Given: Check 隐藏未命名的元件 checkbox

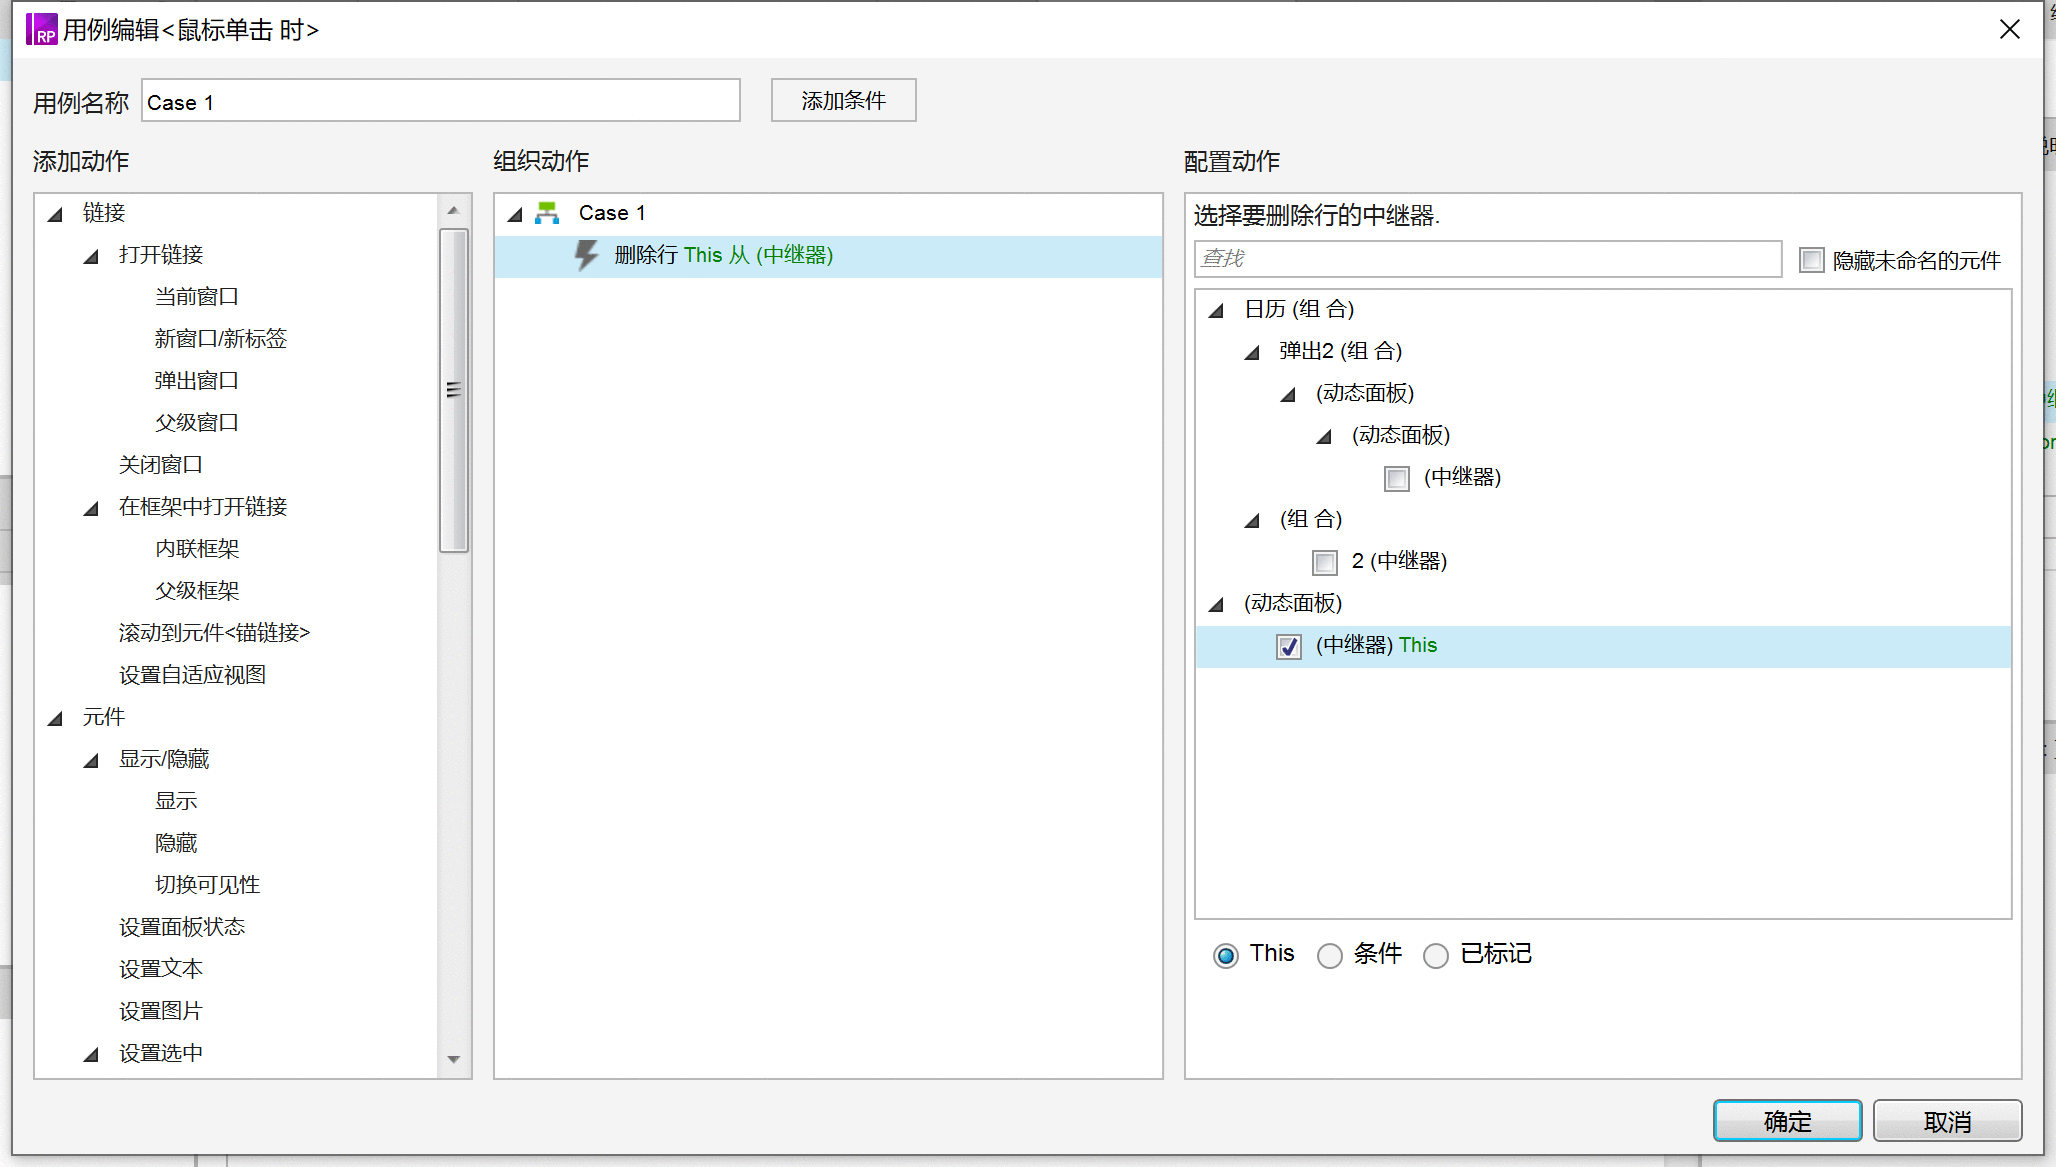Looking at the screenshot, I should click(x=1811, y=260).
